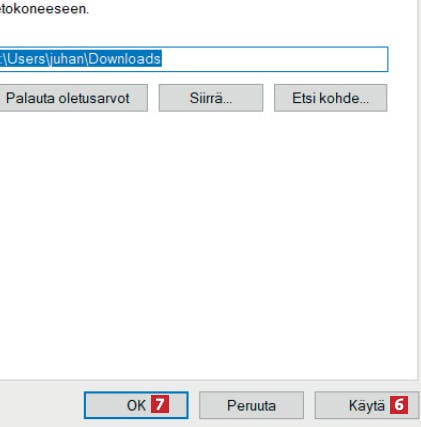Image resolution: width=421 pixels, height=427 pixels.
Task: Click the Downloads path text field
Action: (x=194, y=59)
